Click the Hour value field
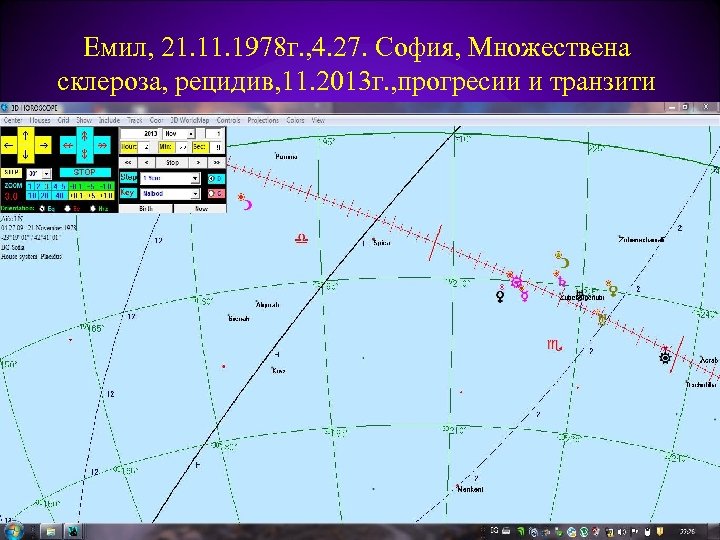 click(144, 147)
